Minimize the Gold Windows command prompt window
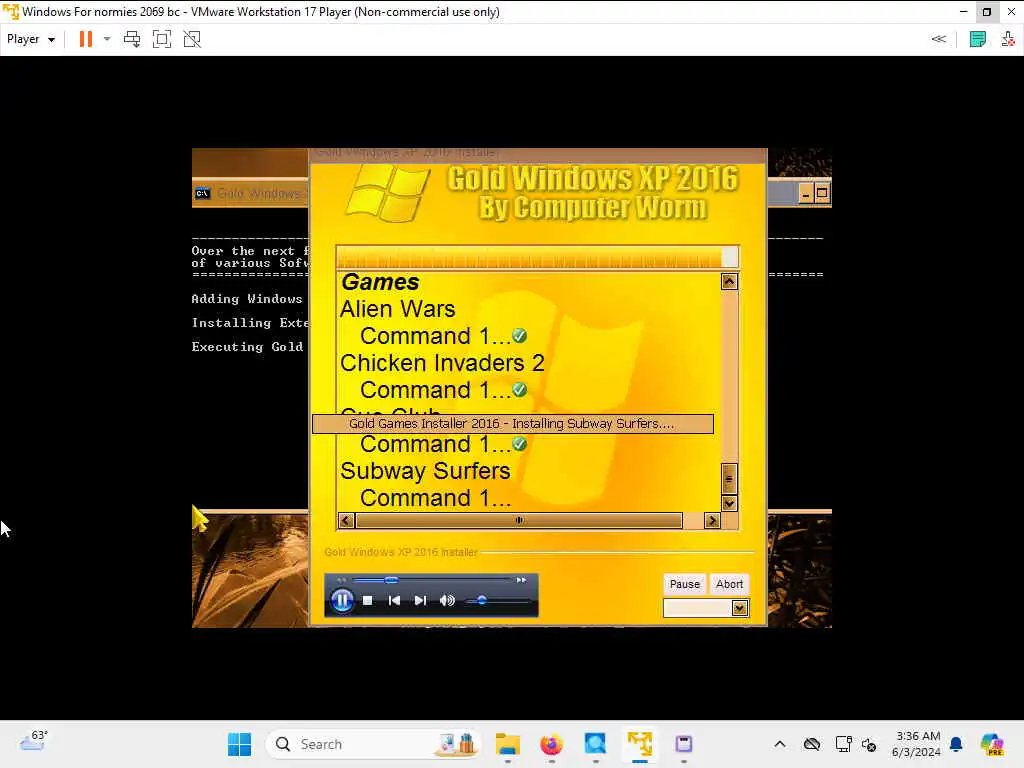Image resolution: width=1024 pixels, height=768 pixels. 806,193
